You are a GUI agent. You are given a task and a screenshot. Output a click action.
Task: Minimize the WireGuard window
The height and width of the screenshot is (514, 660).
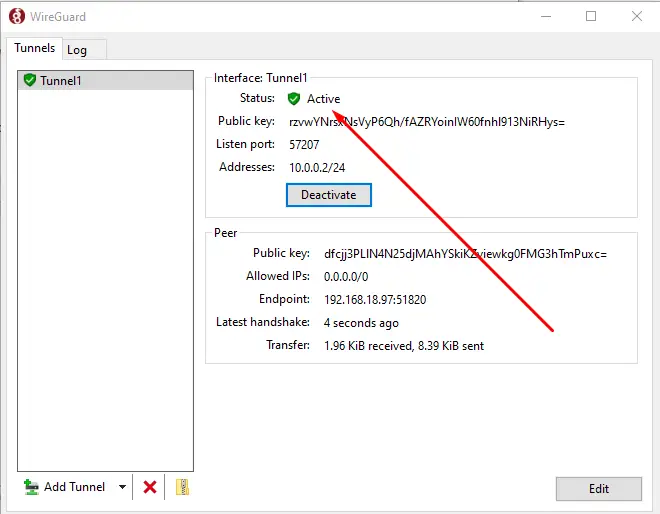(545, 16)
